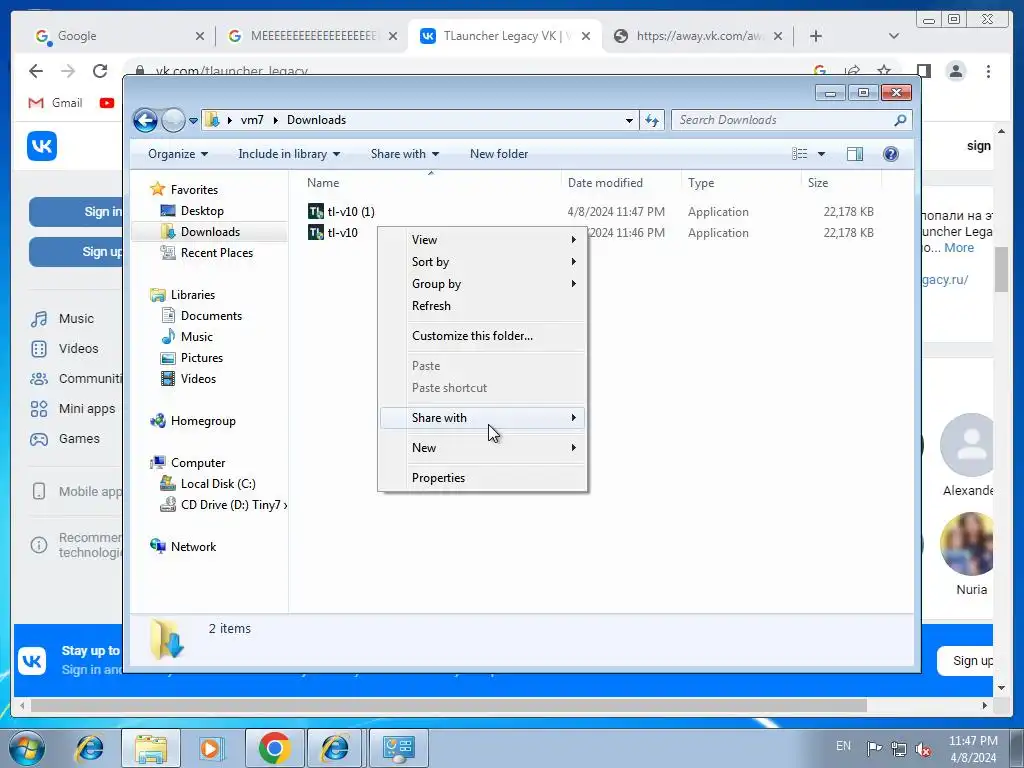
Task: Change the Explorer view icon
Action: pos(799,153)
